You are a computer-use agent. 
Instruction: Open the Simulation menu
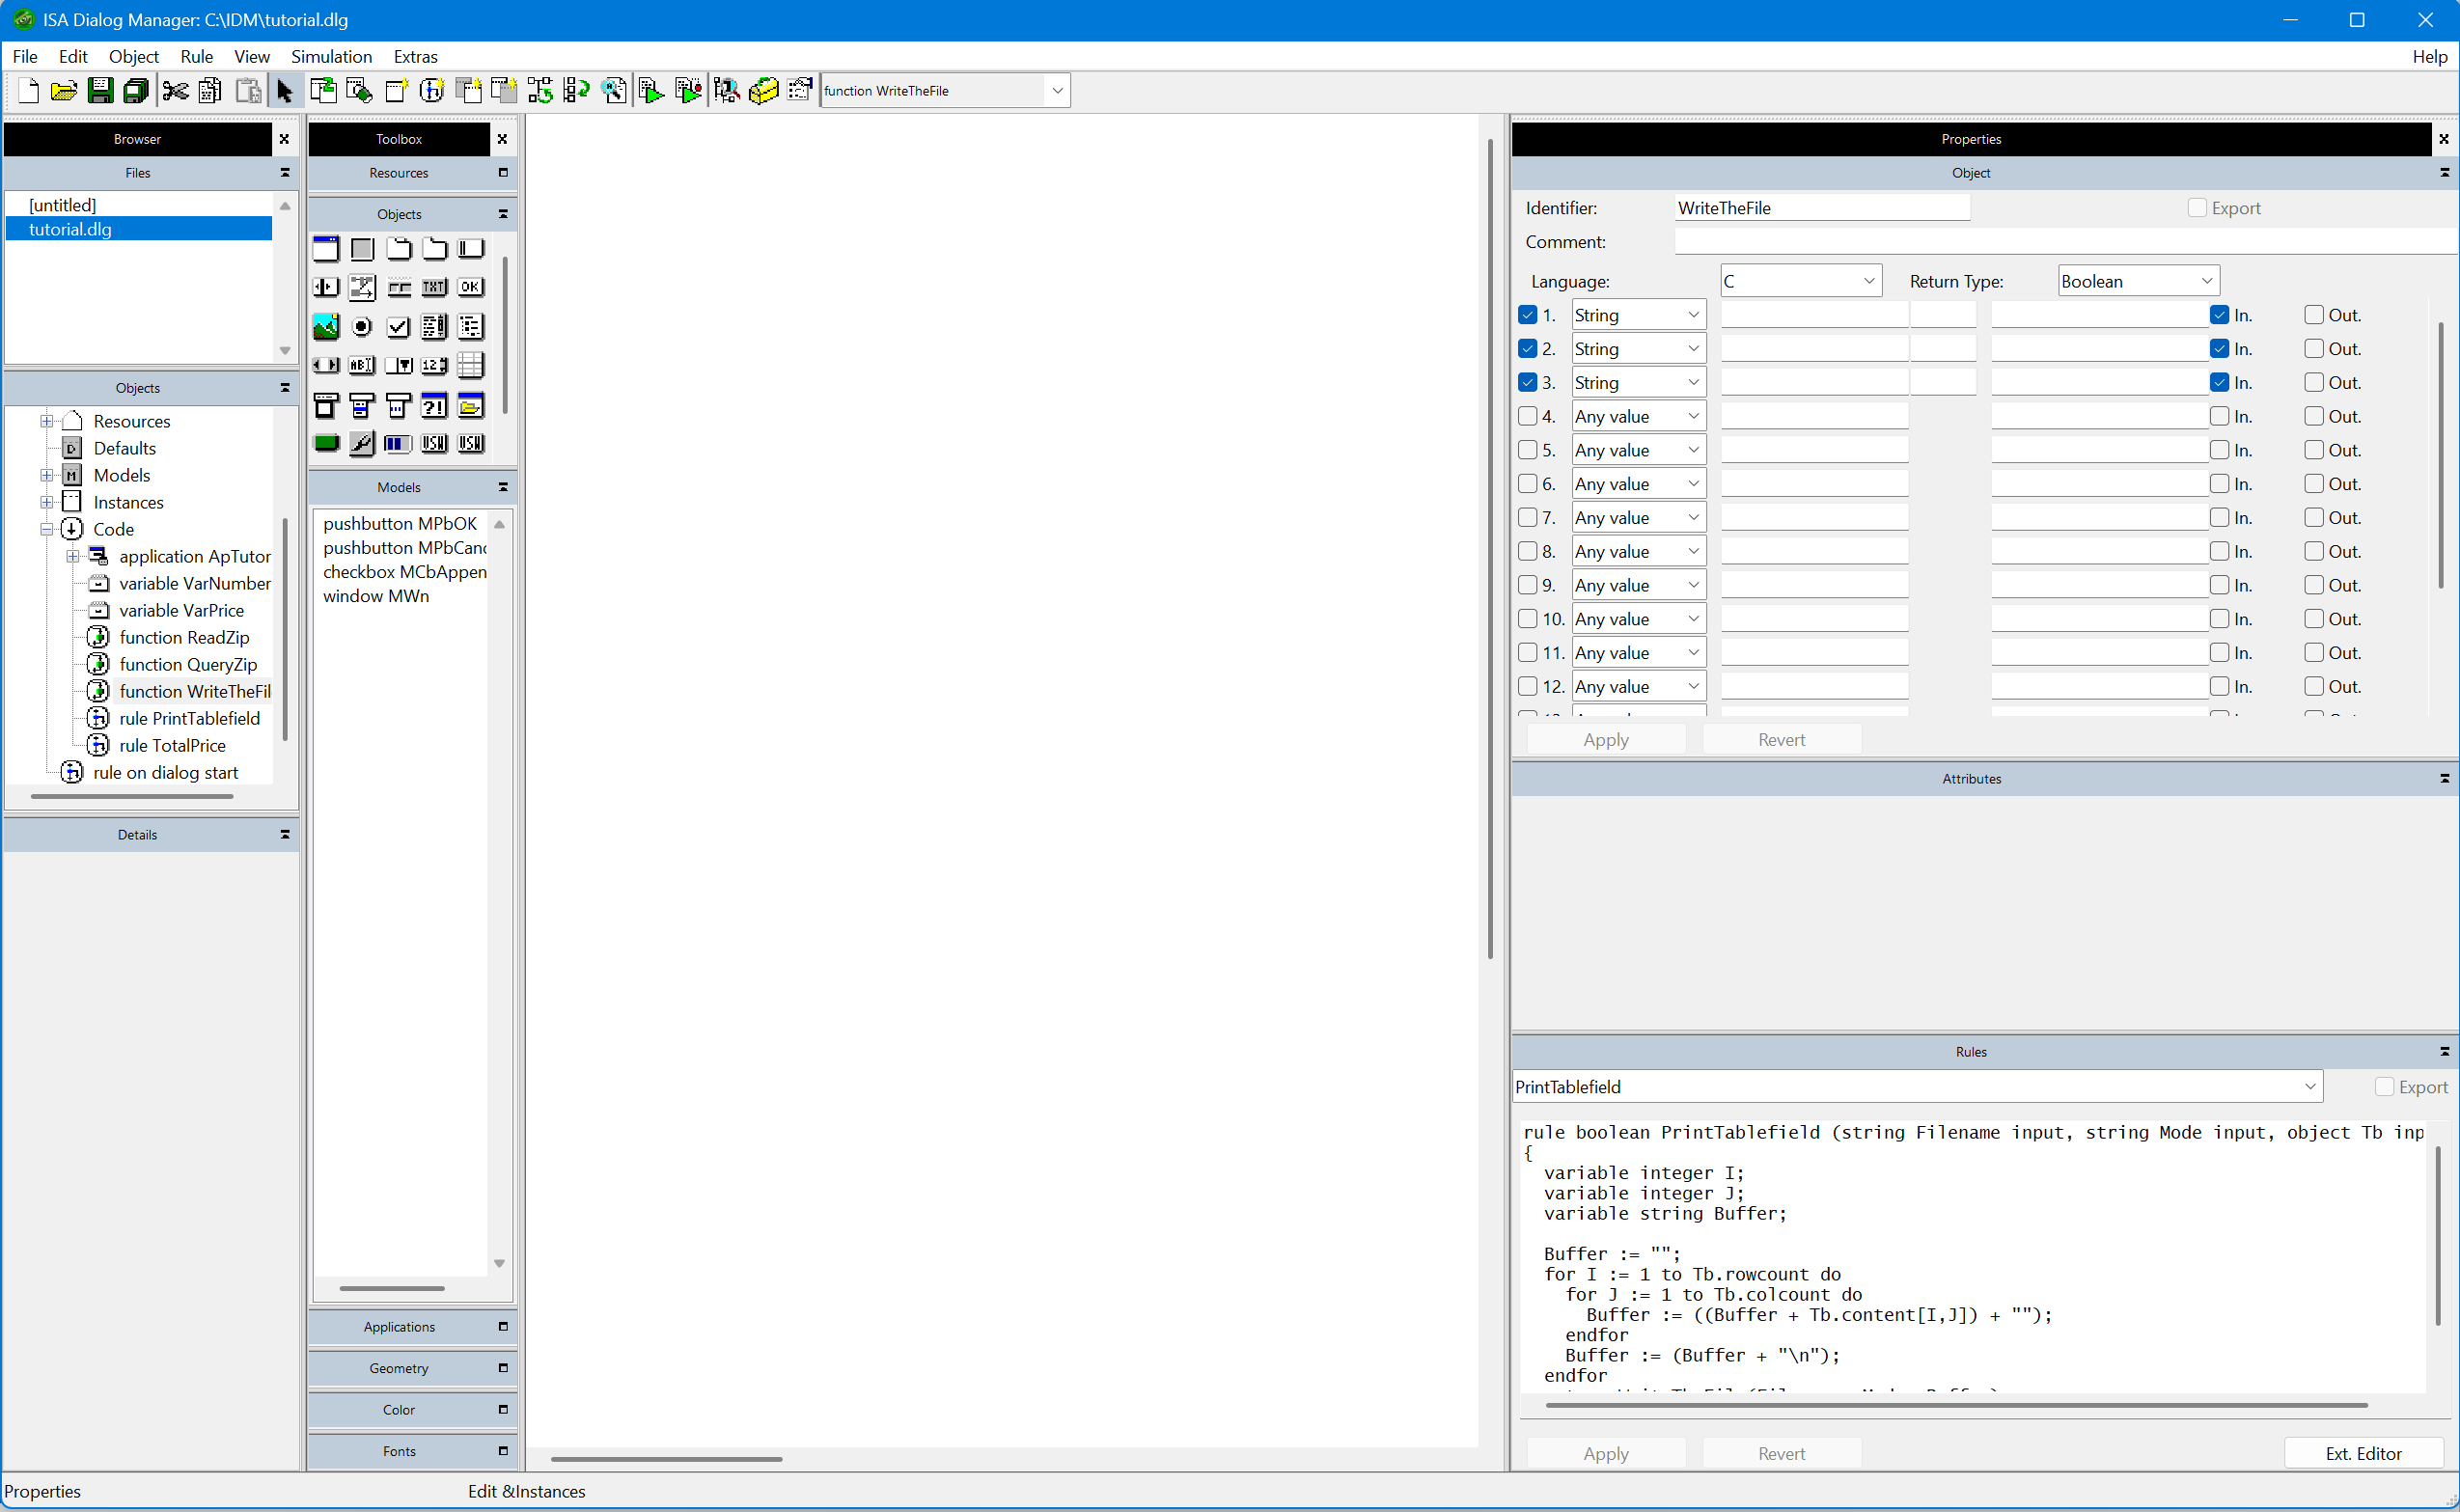(x=331, y=56)
